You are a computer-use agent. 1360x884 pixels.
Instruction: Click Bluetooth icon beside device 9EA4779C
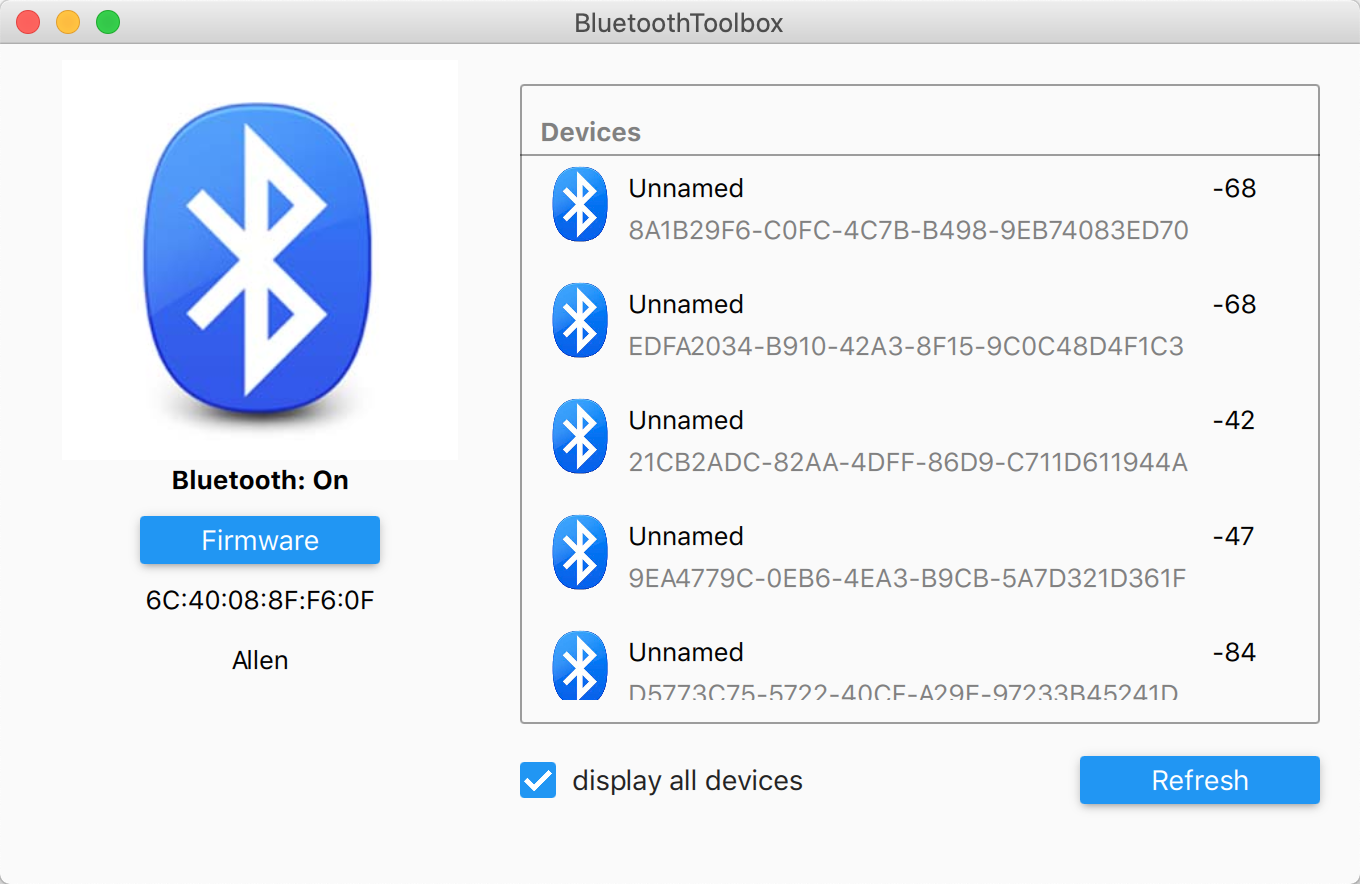(580, 552)
